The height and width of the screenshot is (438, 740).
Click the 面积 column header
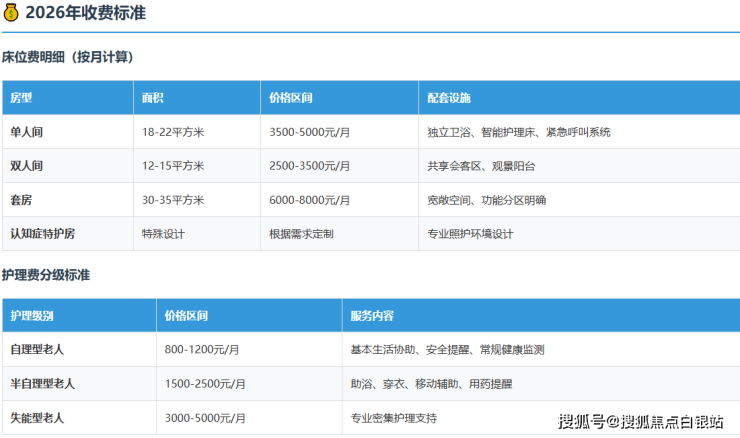click(x=152, y=98)
